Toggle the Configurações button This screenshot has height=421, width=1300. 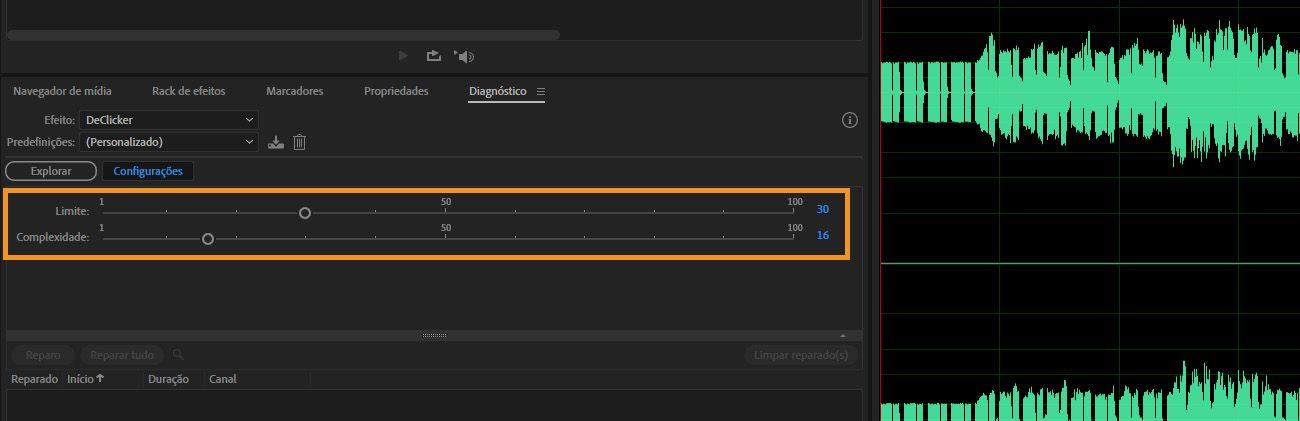point(148,171)
